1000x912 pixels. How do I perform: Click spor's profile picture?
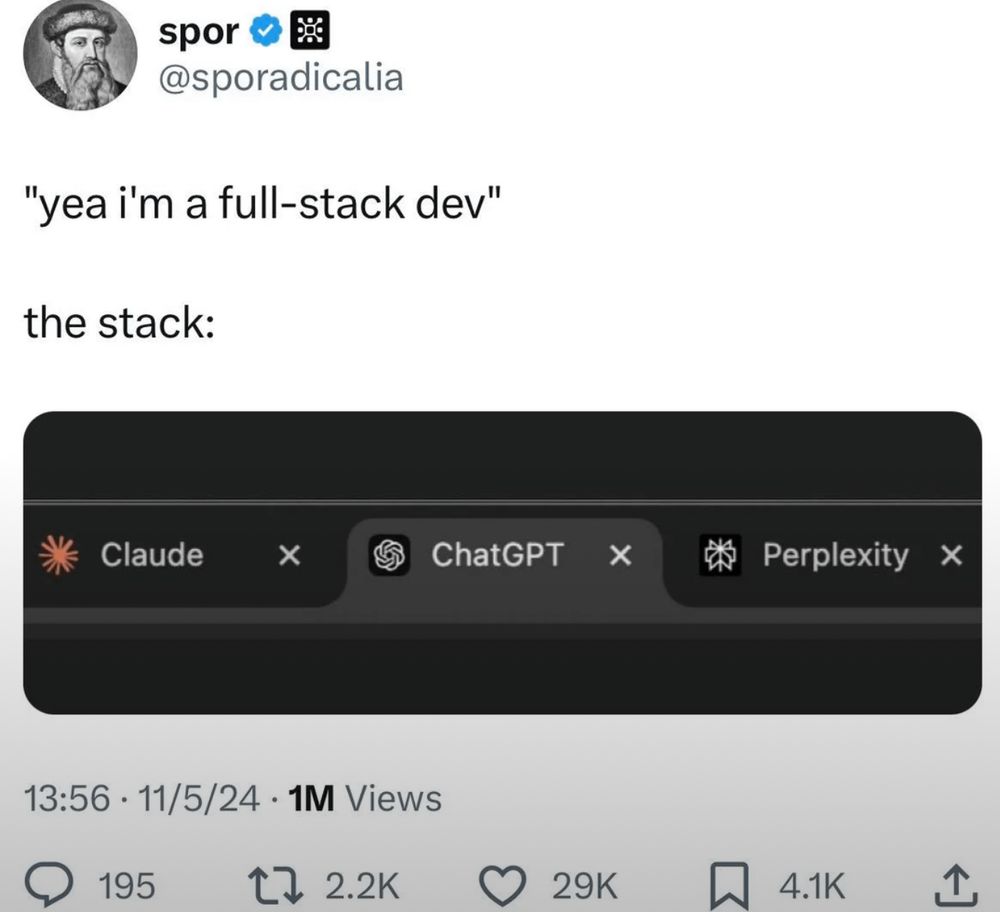pyautogui.click(x=80, y=55)
